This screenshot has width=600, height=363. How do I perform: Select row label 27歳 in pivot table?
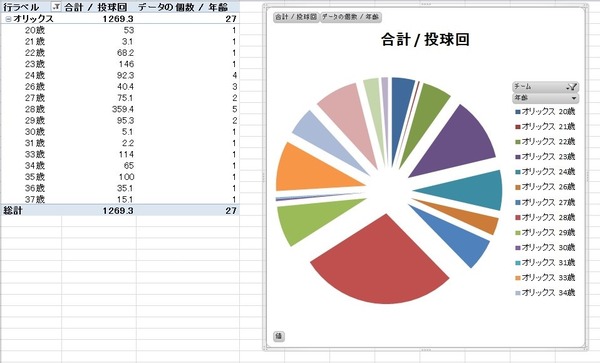pos(35,98)
